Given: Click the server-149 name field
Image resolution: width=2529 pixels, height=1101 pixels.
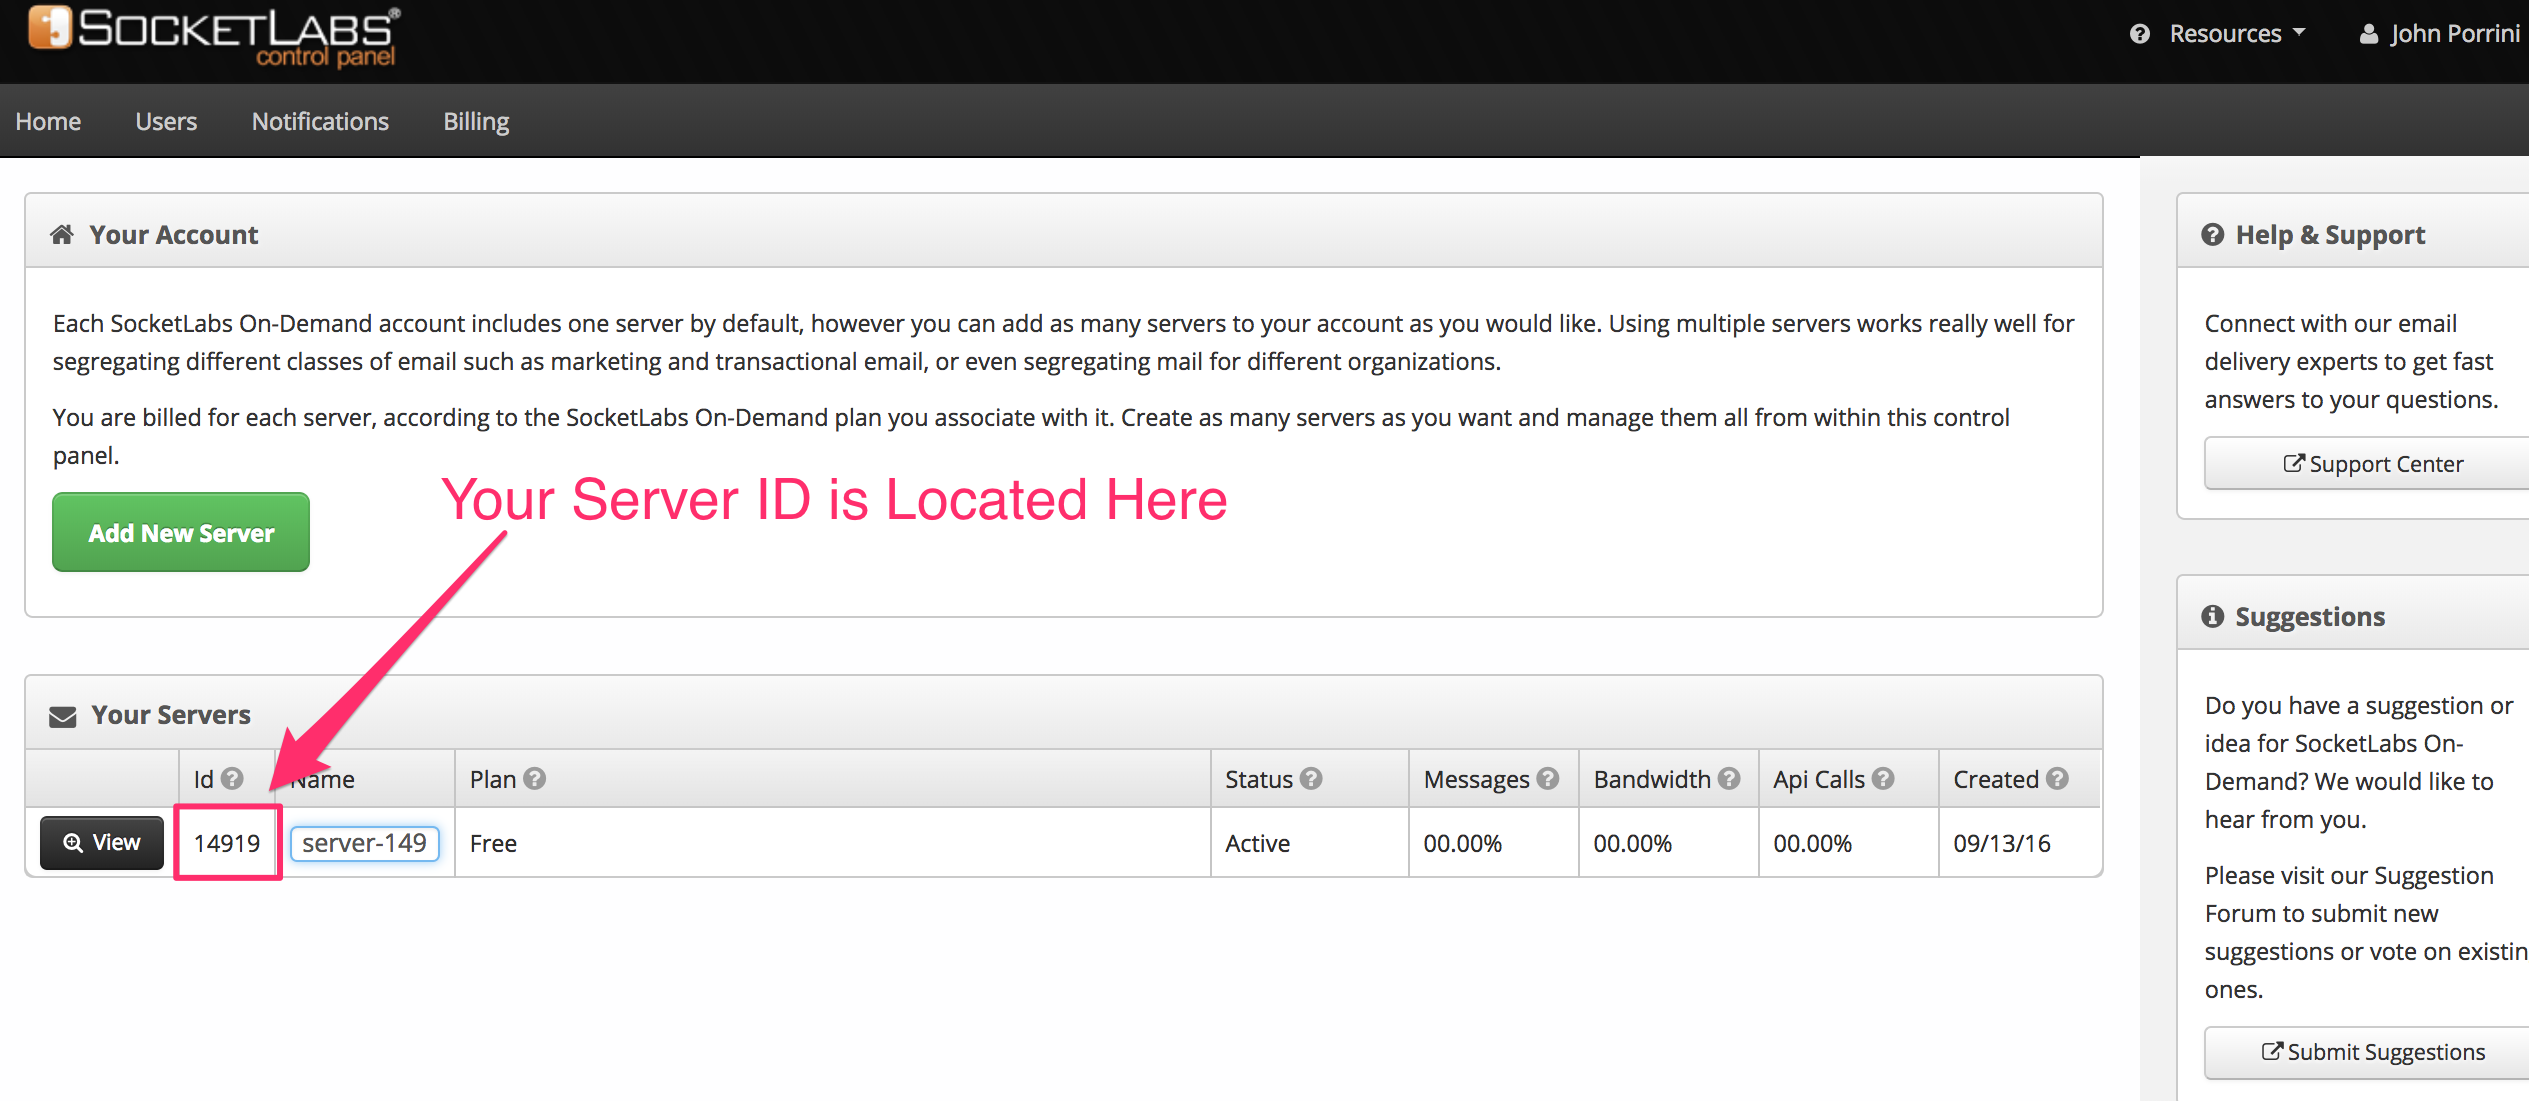Looking at the screenshot, I should [364, 843].
